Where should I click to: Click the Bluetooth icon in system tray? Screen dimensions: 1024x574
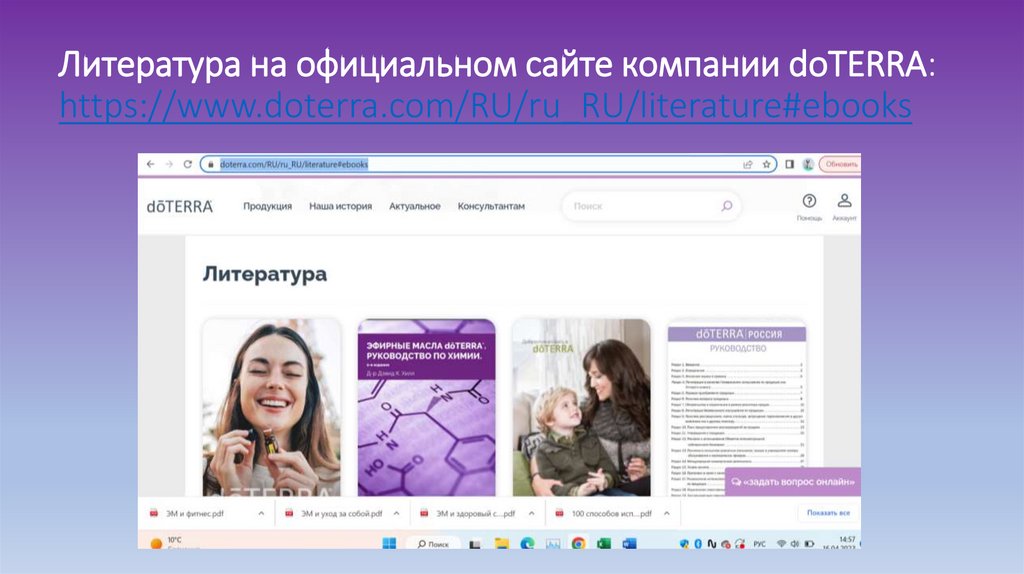pyautogui.click(x=697, y=543)
